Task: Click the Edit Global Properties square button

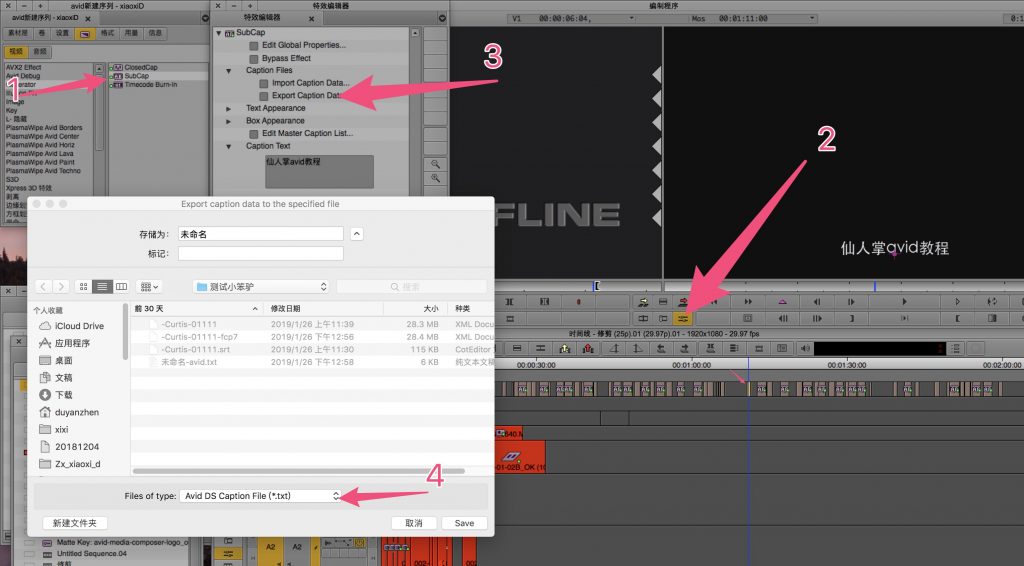Action: pos(253,46)
